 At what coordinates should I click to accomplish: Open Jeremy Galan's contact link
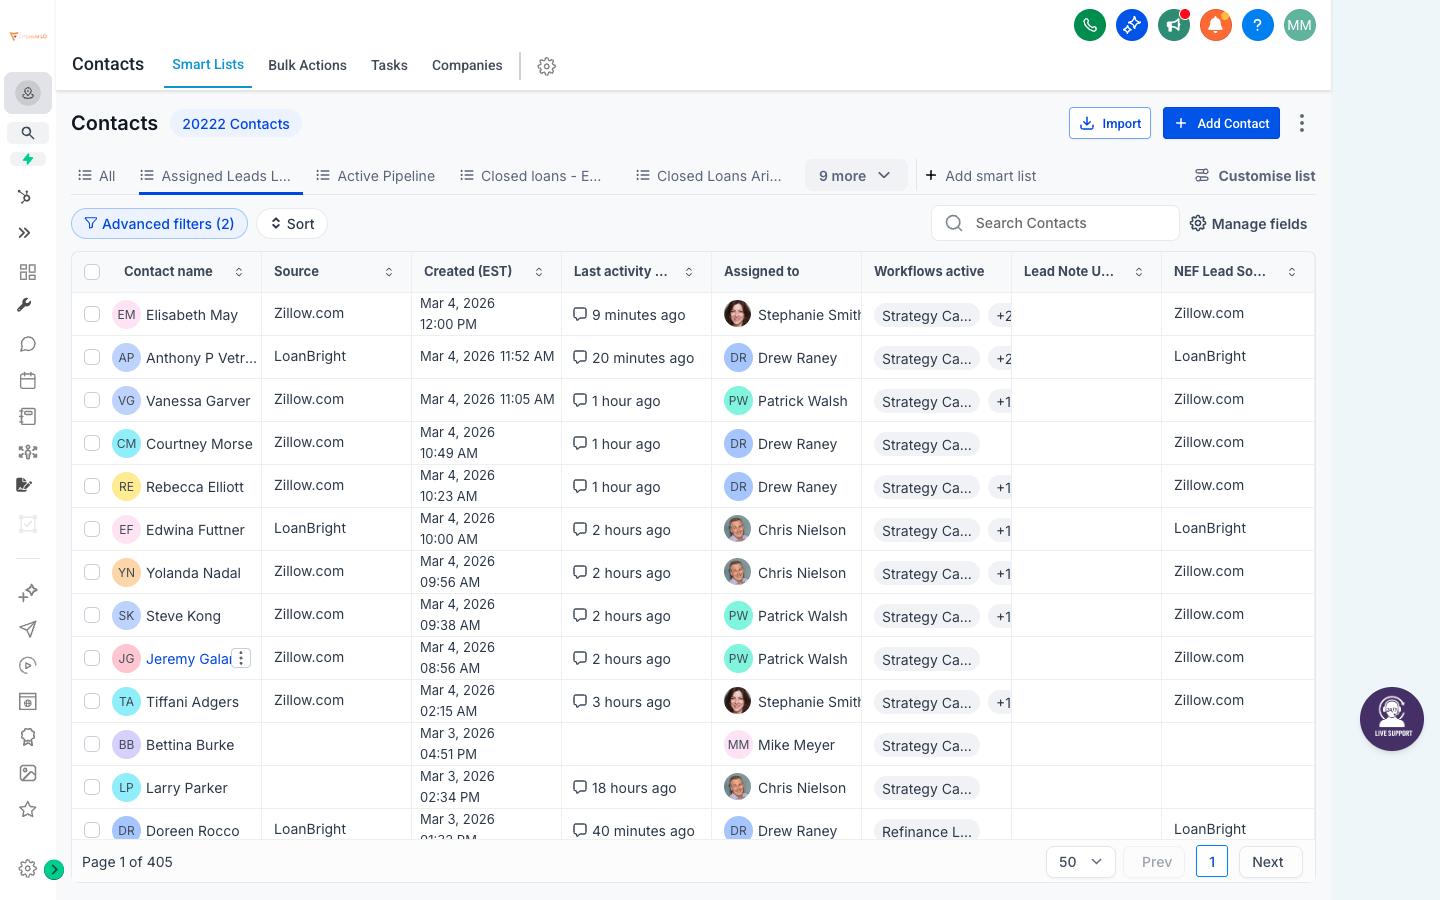[188, 658]
